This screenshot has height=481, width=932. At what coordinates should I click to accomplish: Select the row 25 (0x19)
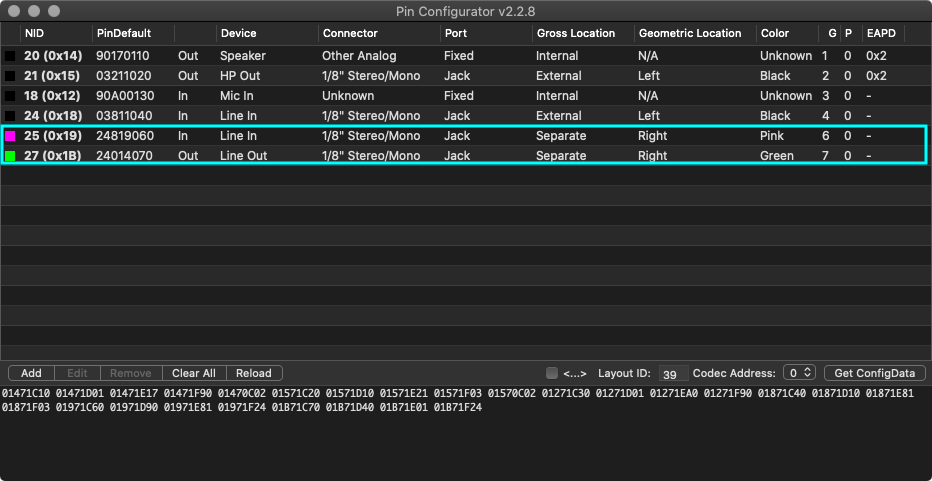coord(466,136)
